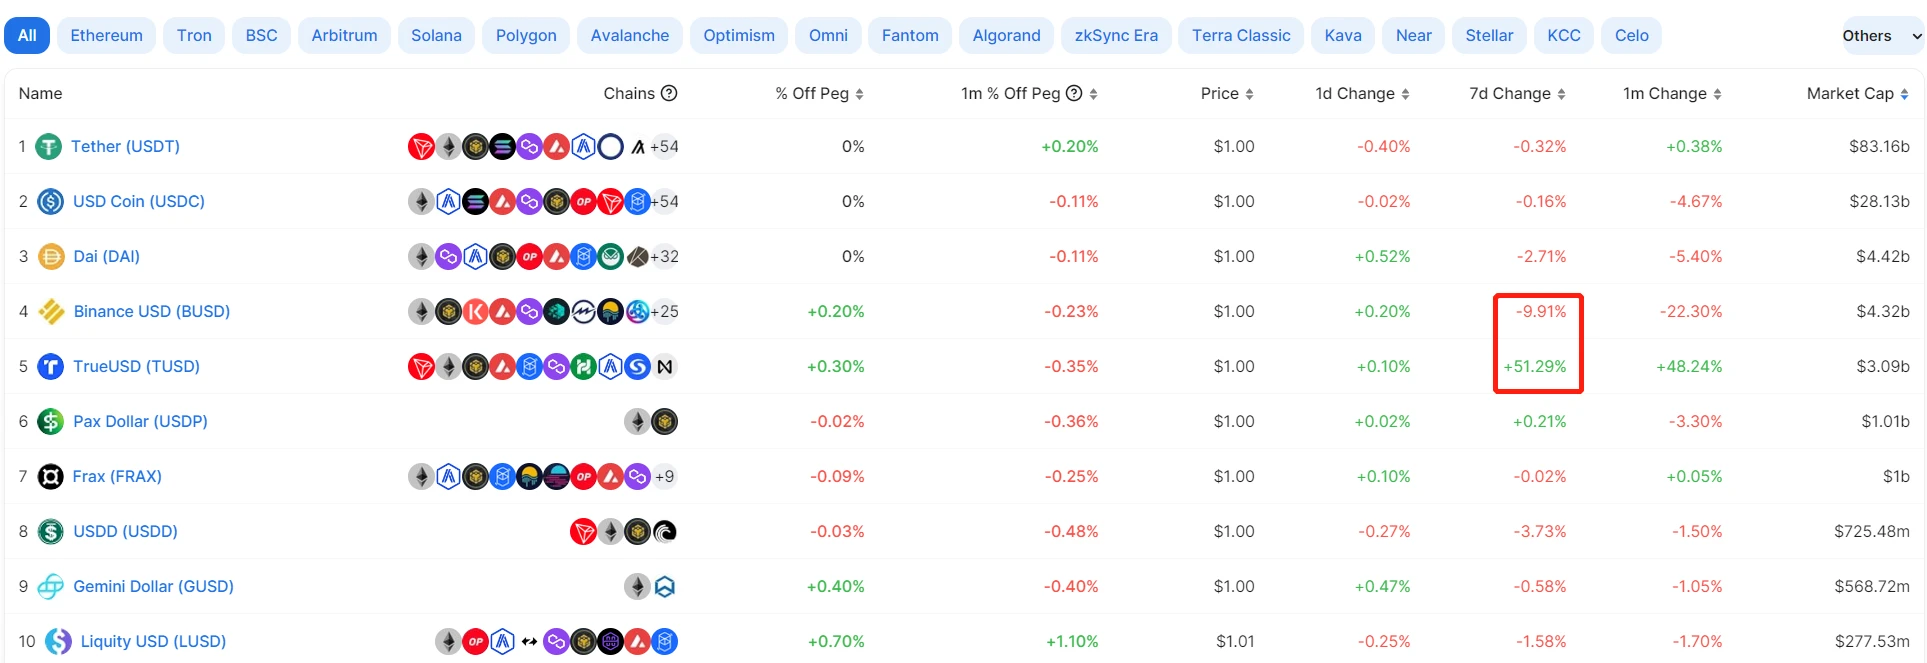
Task: Click the +32 chains badge in Dai row
Action: tap(664, 257)
